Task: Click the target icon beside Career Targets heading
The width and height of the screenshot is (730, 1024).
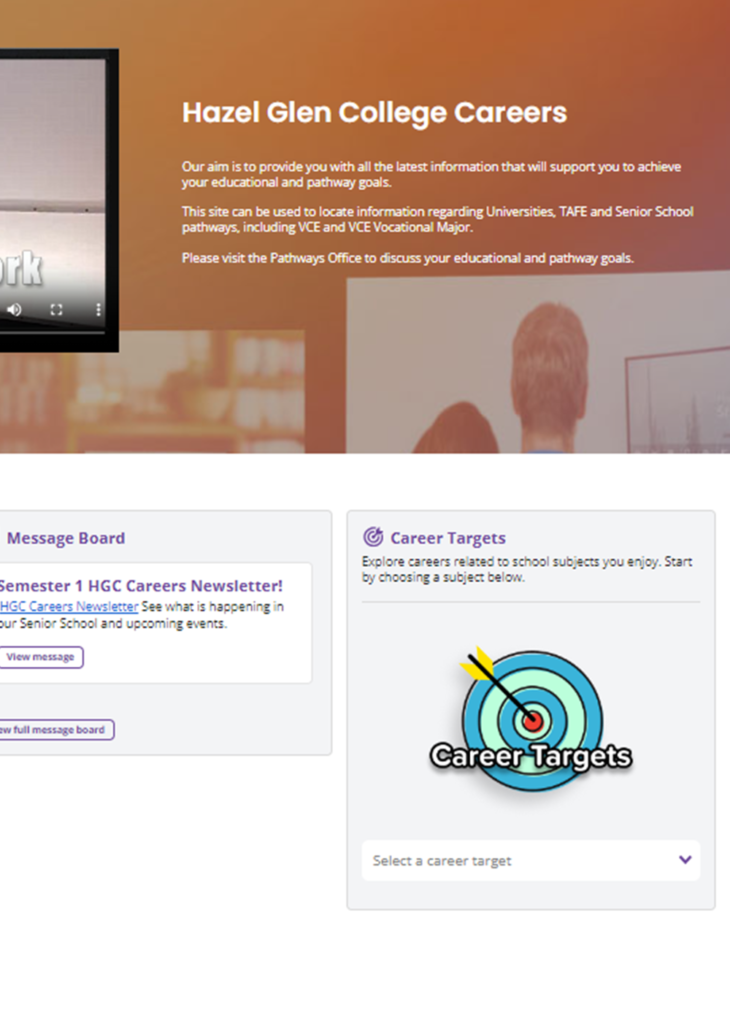Action: (x=373, y=538)
